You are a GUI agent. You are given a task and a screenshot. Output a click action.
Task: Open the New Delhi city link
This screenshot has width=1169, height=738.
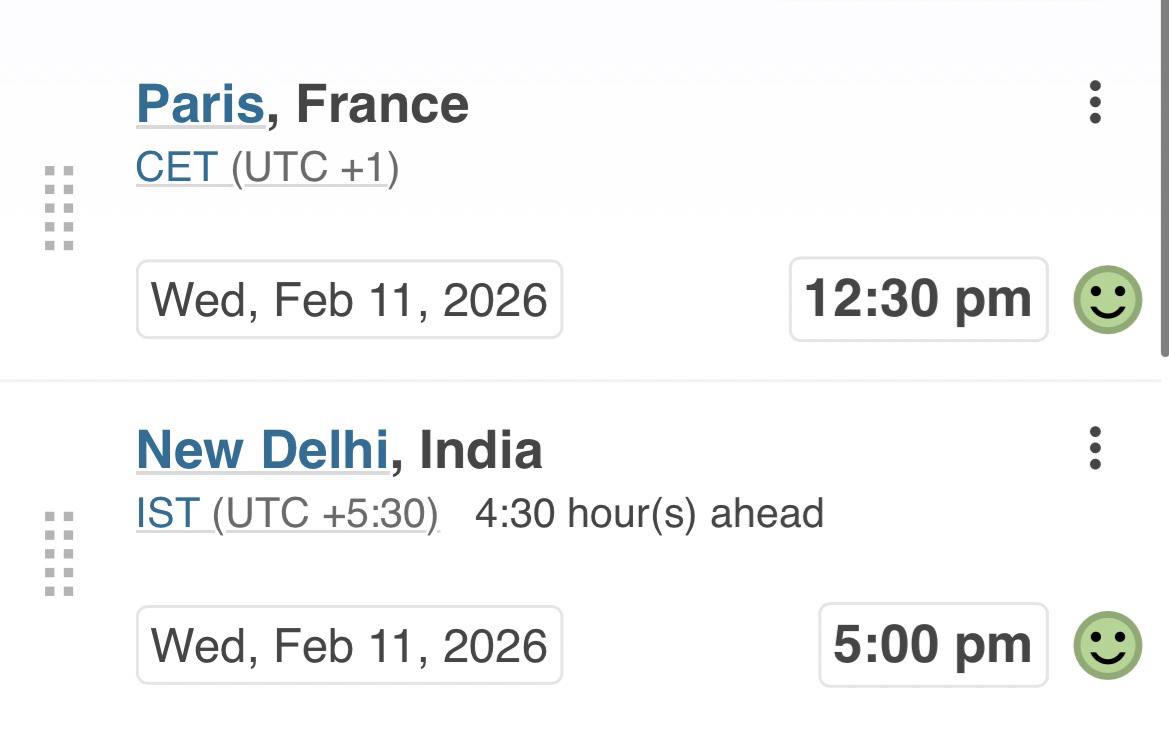(x=262, y=449)
